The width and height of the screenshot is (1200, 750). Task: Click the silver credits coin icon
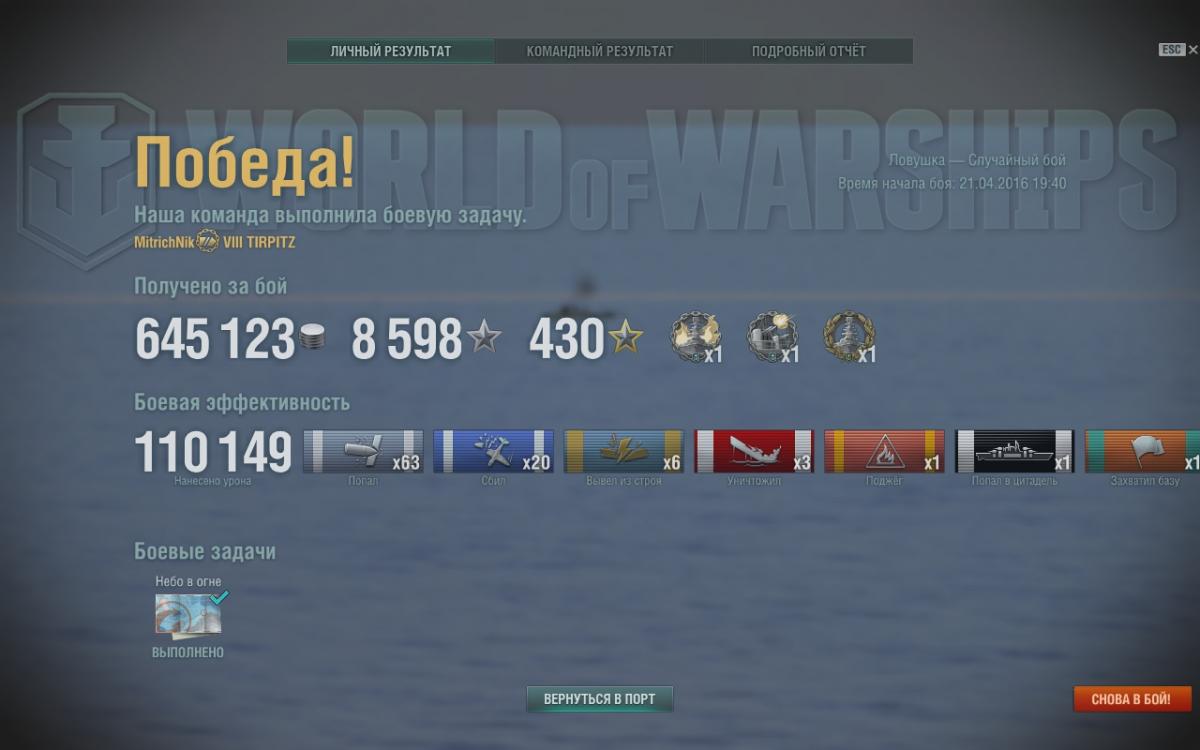click(x=313, y=338)
